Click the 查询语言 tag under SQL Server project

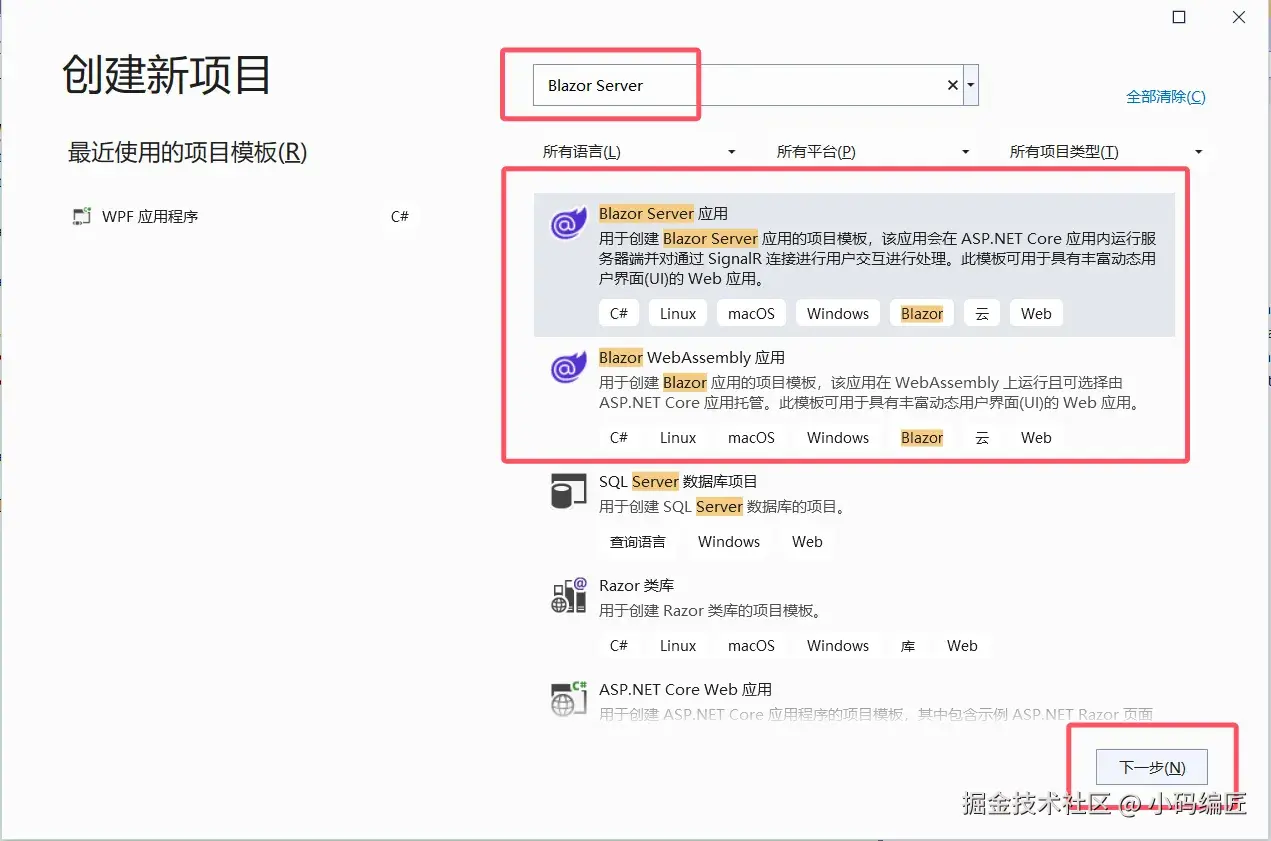[638, 541]
